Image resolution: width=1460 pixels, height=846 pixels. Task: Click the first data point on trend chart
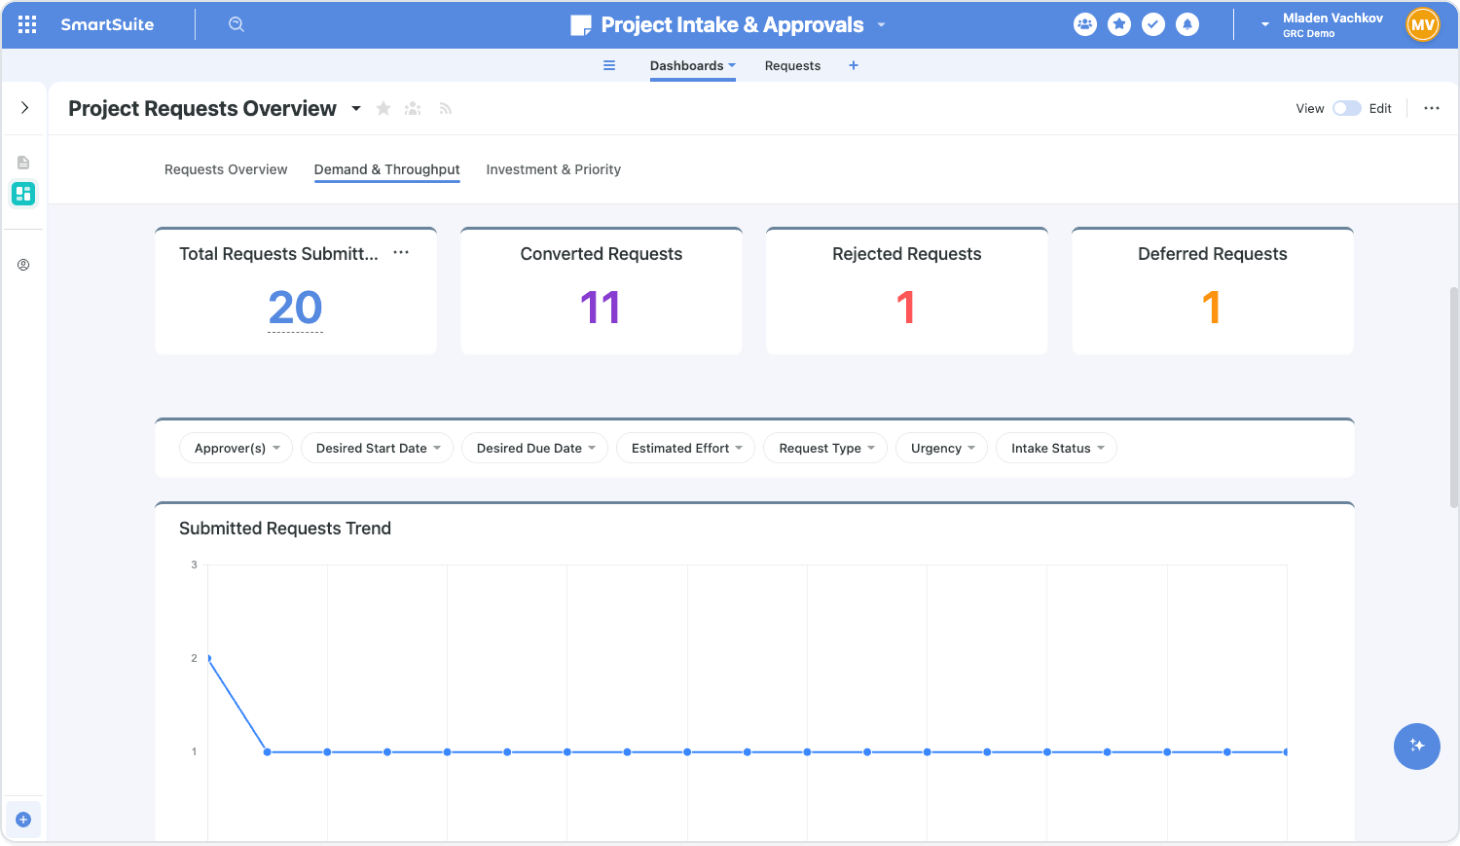(x=208, y=658)
